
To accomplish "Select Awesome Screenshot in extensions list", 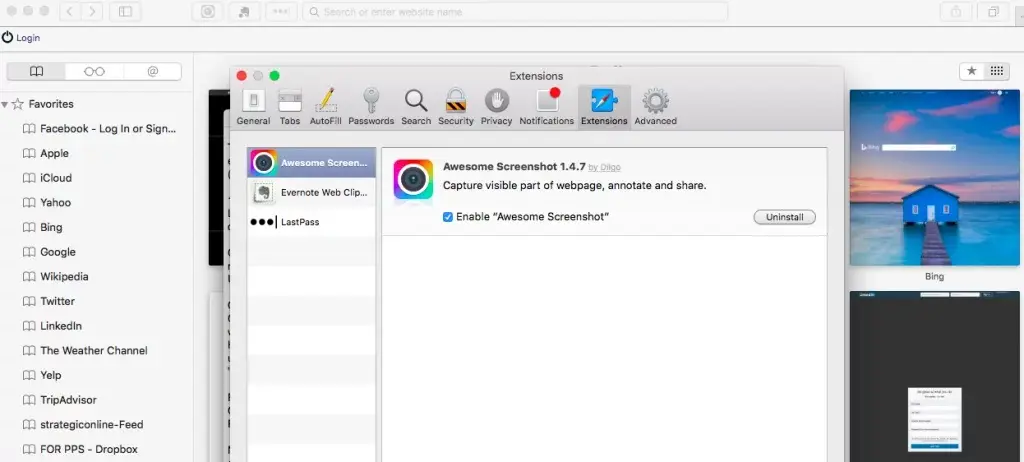I will pos(312,163).
